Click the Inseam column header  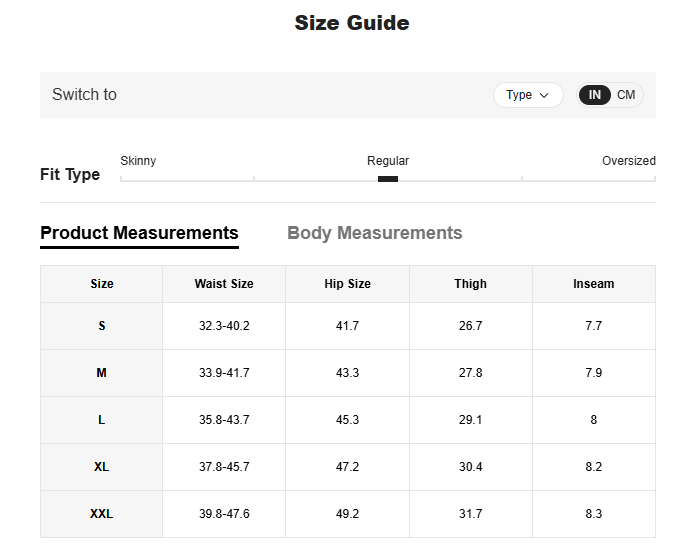click(593, 284)
